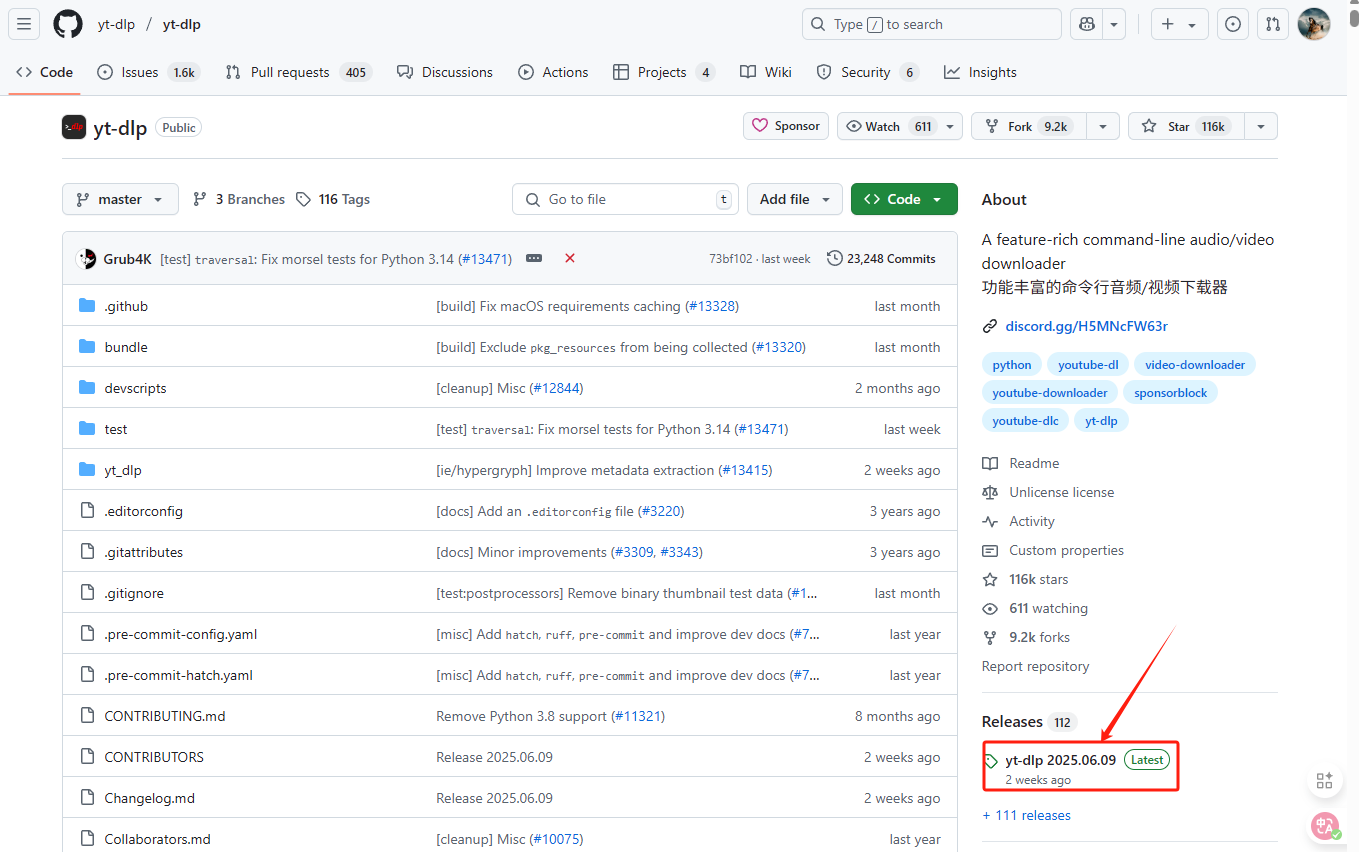Open the Copilot icon button
The width and height of the screenshot is (1359, 852).
(x=1087, y=24)
